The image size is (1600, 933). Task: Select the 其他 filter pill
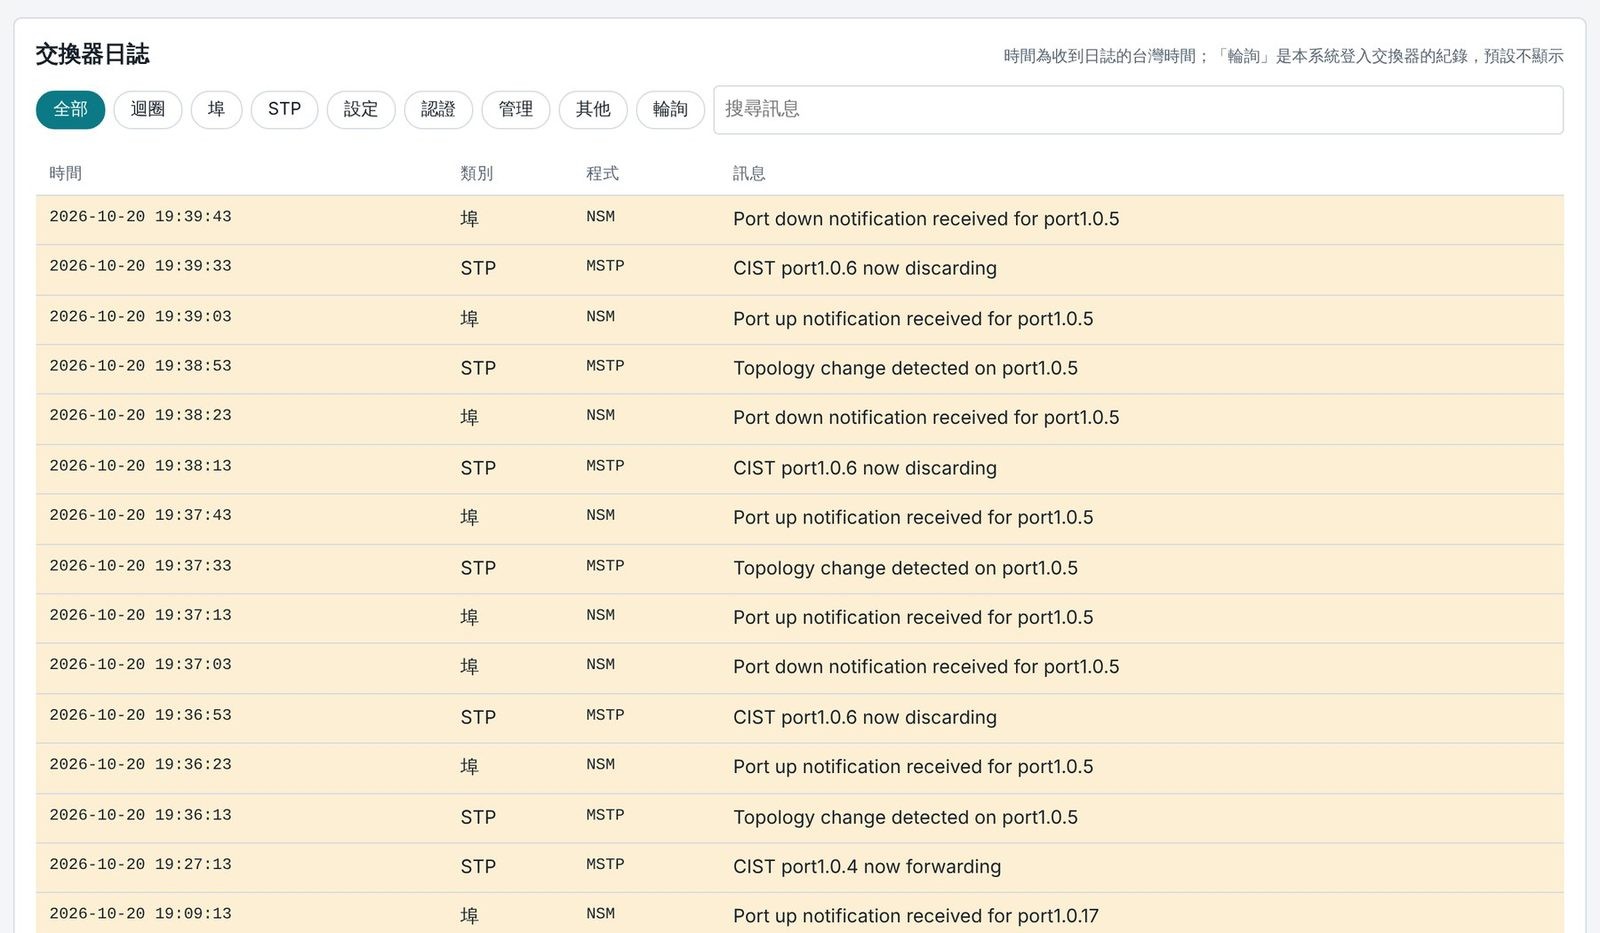coord(593,109)
